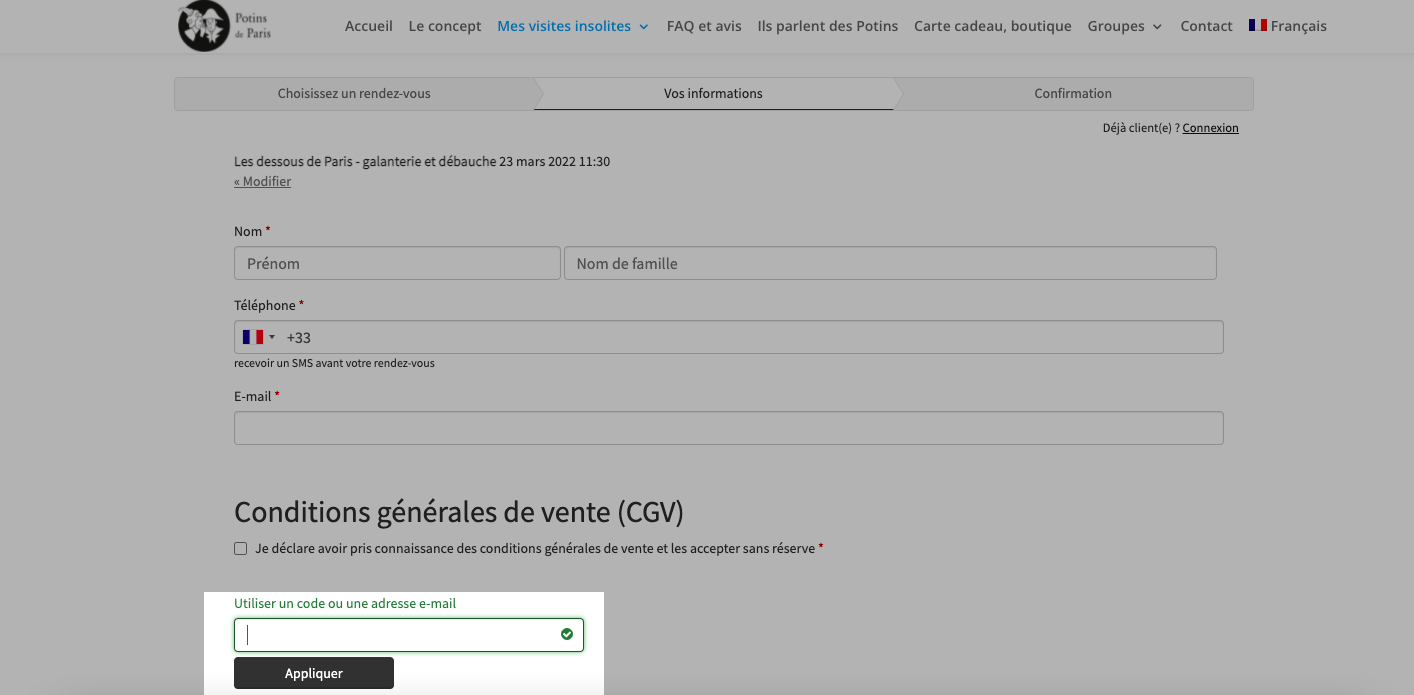
Task: Click the Appliquer button
Action: (314, 673)
